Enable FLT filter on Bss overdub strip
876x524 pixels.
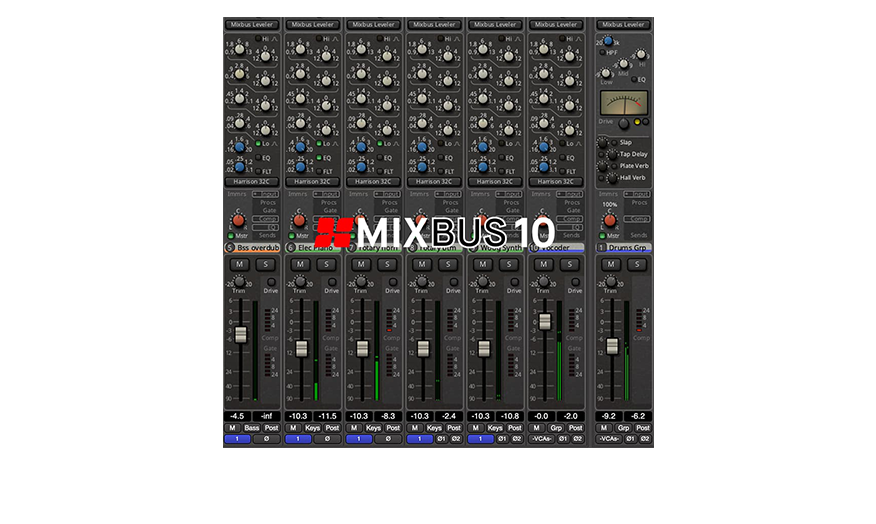[258, 172]
